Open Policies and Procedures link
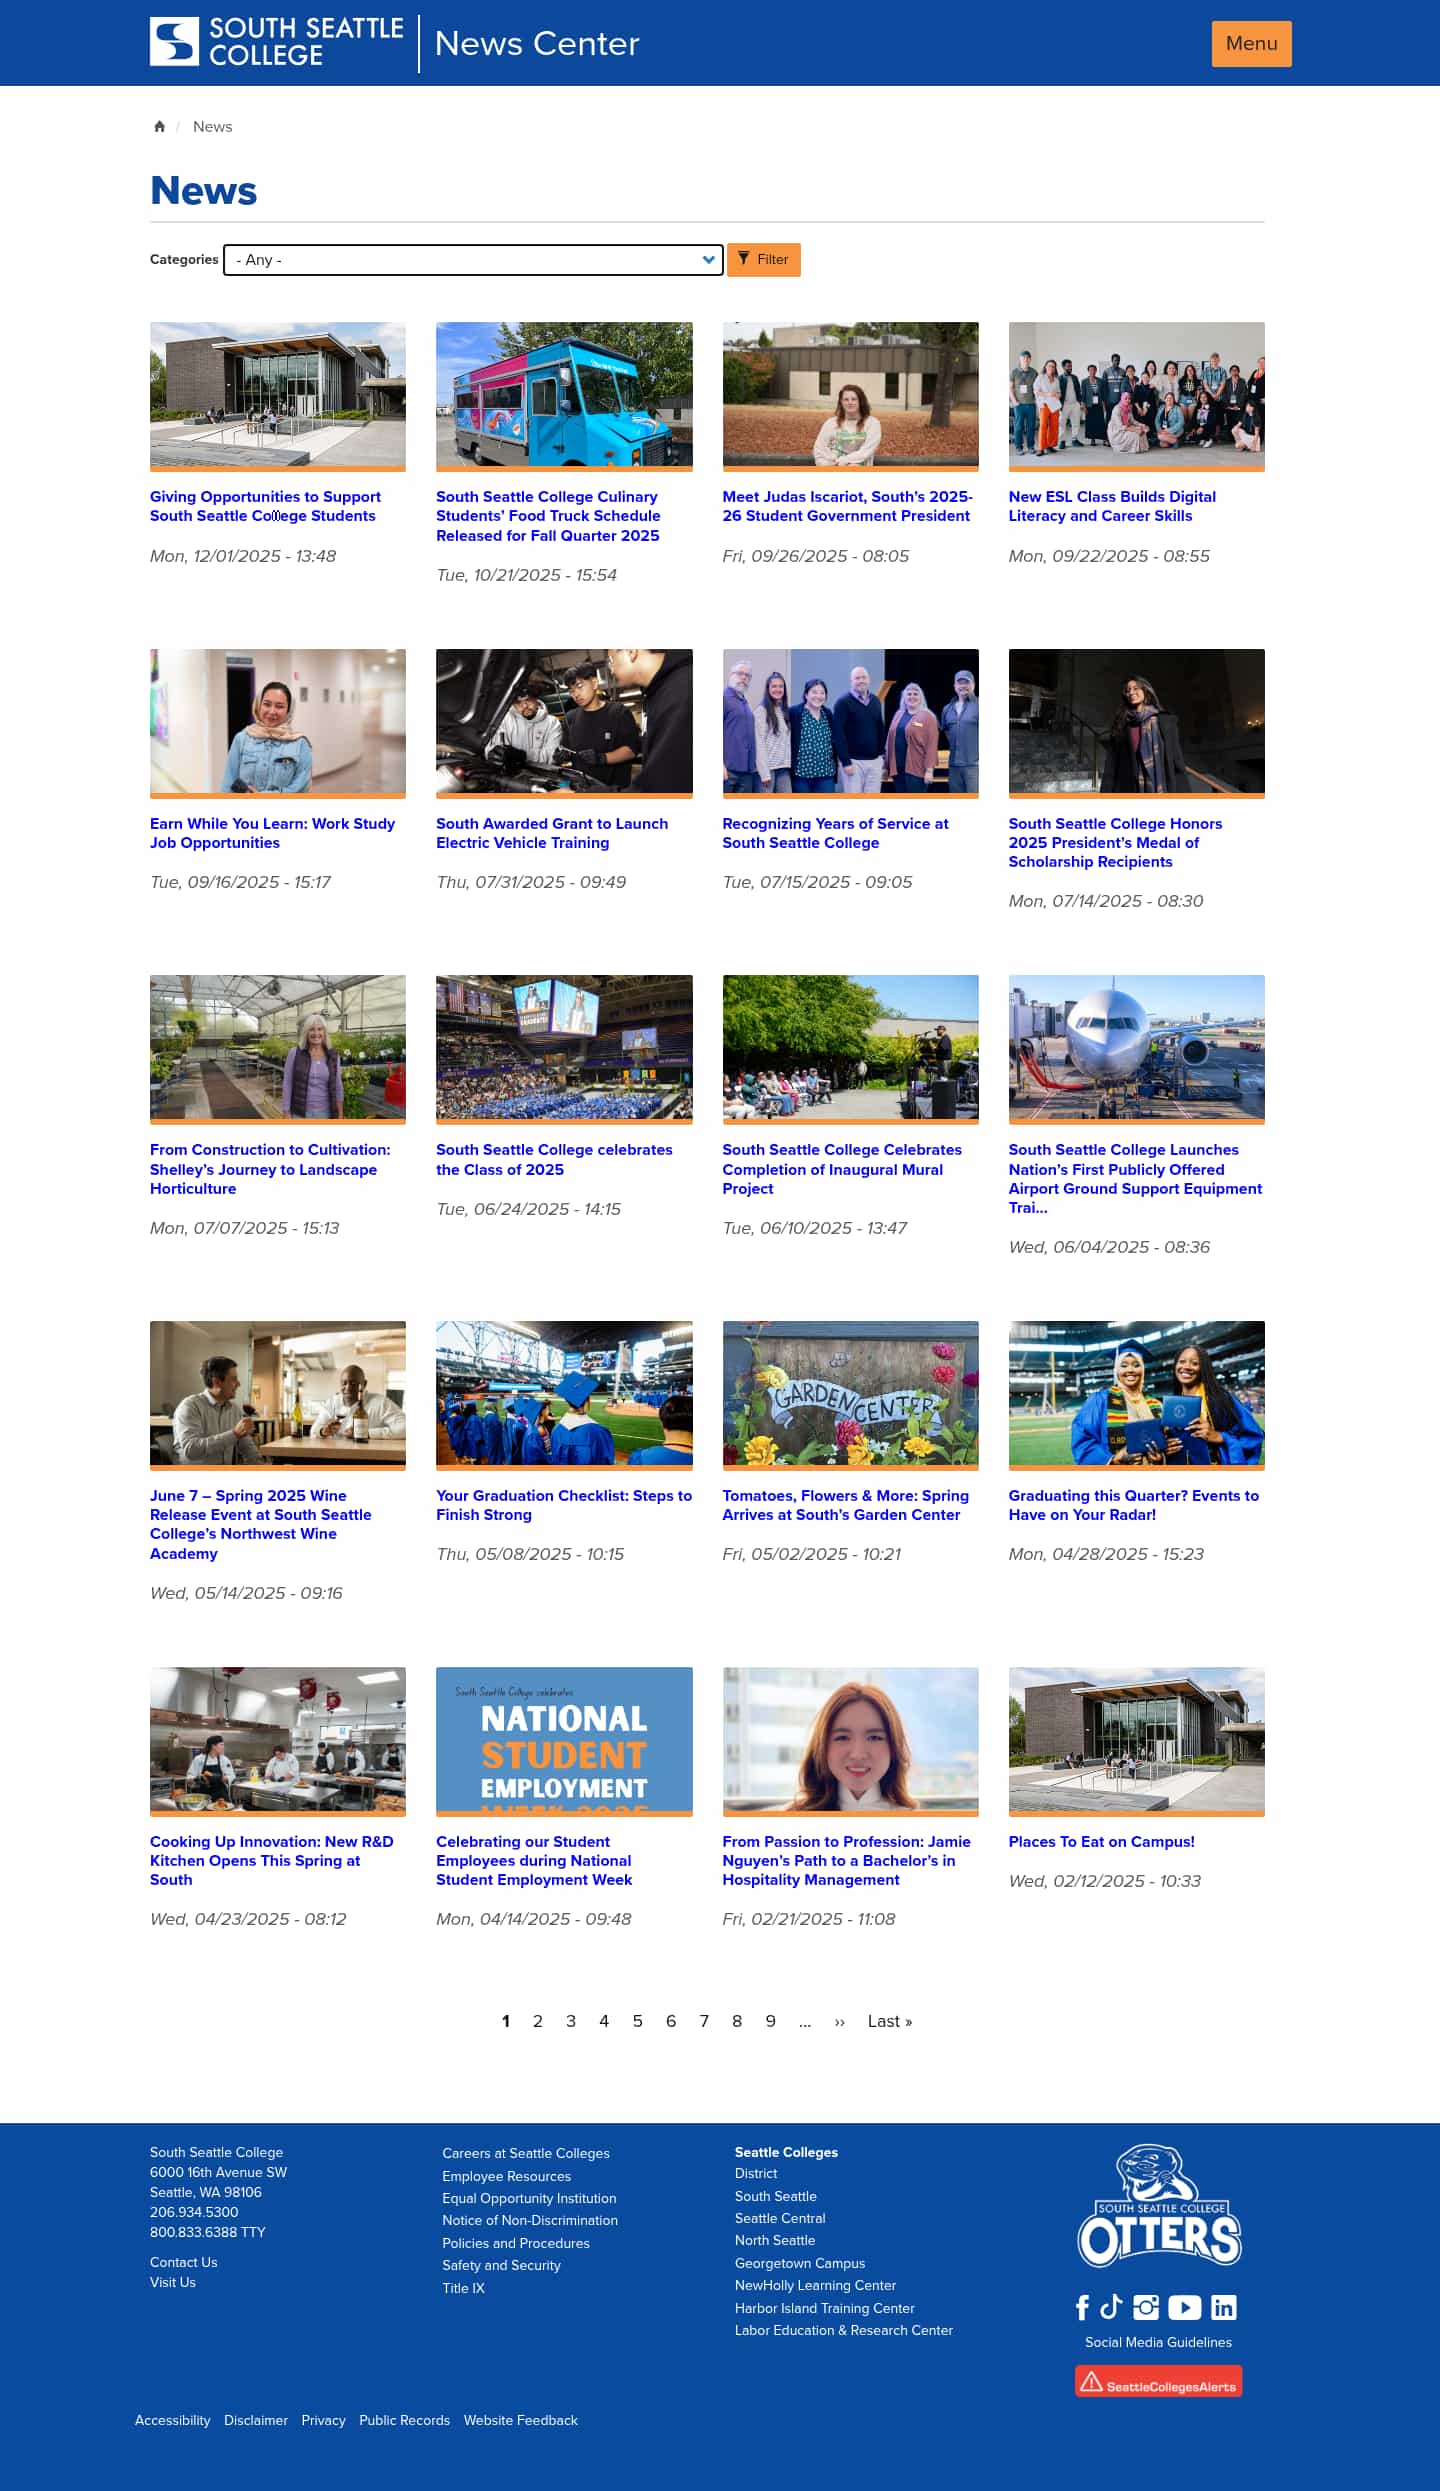This screenshot has height=2491, width=1440. coord(516,2243)
